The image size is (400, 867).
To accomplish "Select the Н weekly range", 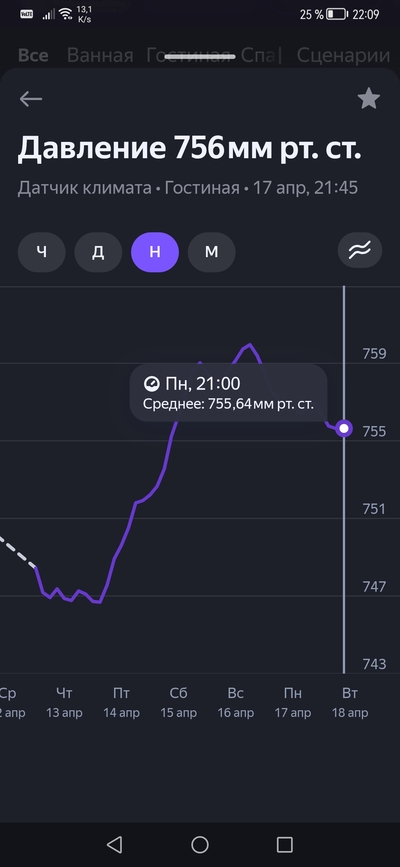I will click(x=155, y=252).
